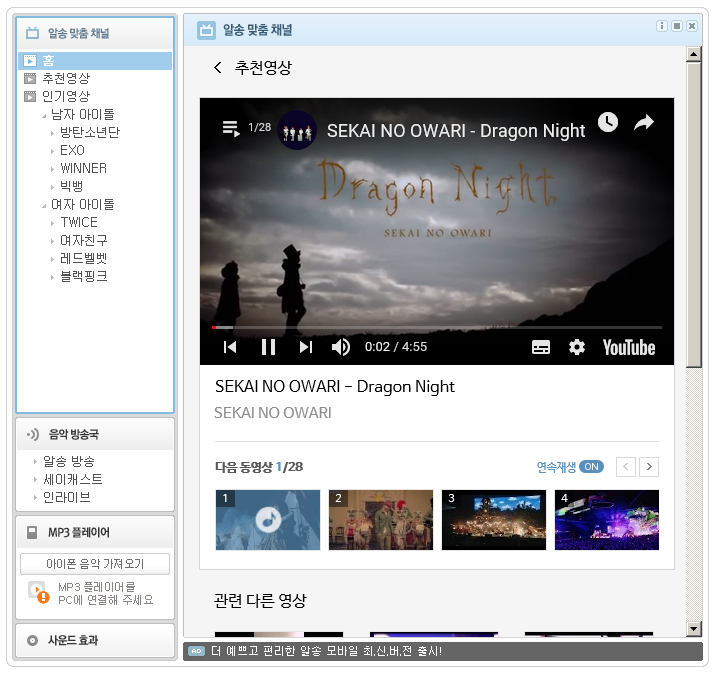The height and width of the screenshot is (674, 717).
Task: Click the 0:02 / 4:55 time display
Action: [396, 347]
